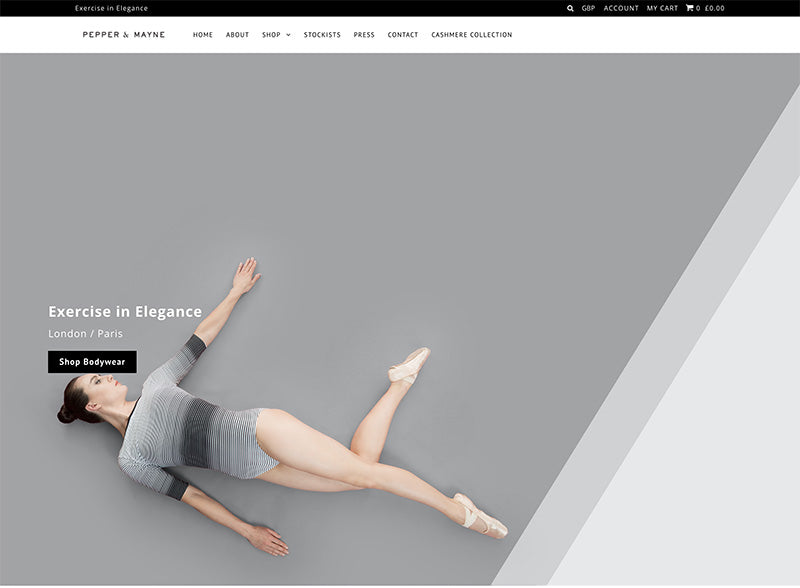Screen dimensions: 800x588
Task: Click the Pepper & Mayne logo
Action: (x=124, y=35)
